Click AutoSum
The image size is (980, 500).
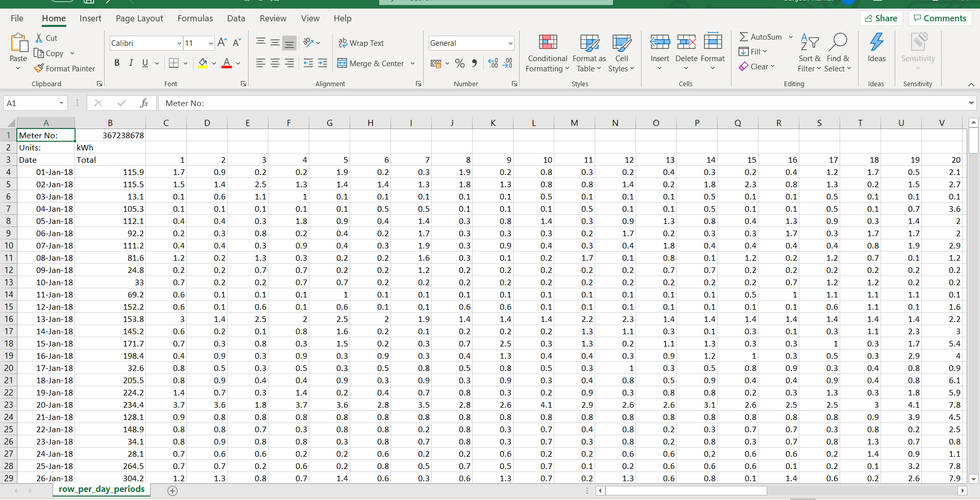[x=759, y=37]
